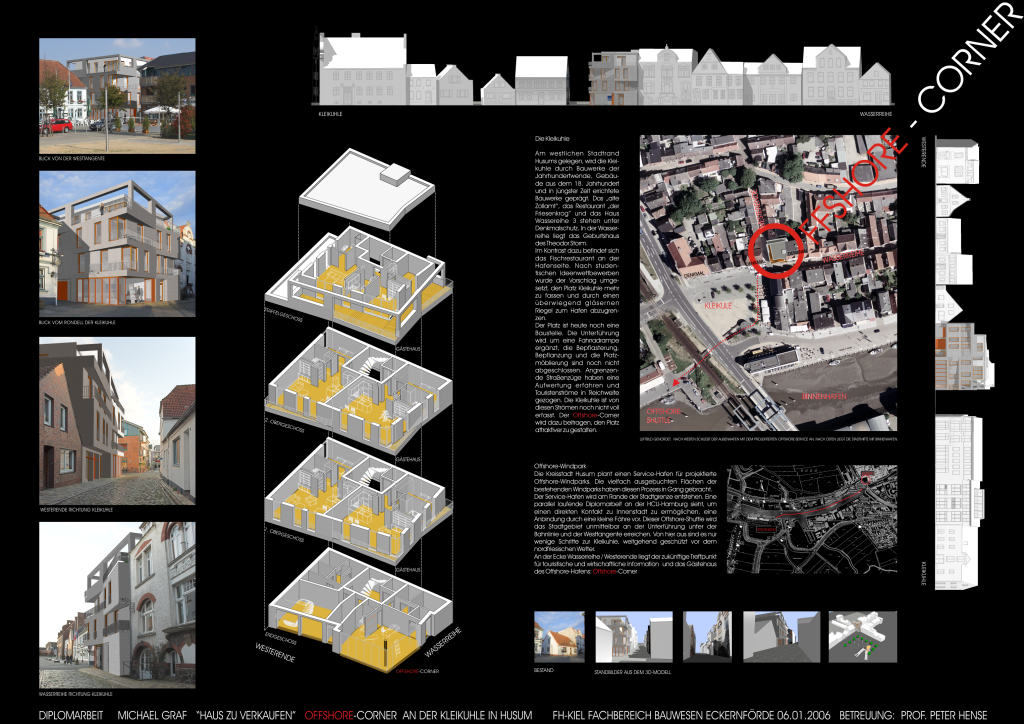Image resolution: width=1024 pixels, height=724 pixels.
Task: Click the "BESTAND" caption under the first small thumbnail
Action: pyautogui.click(x=543, y=670)
